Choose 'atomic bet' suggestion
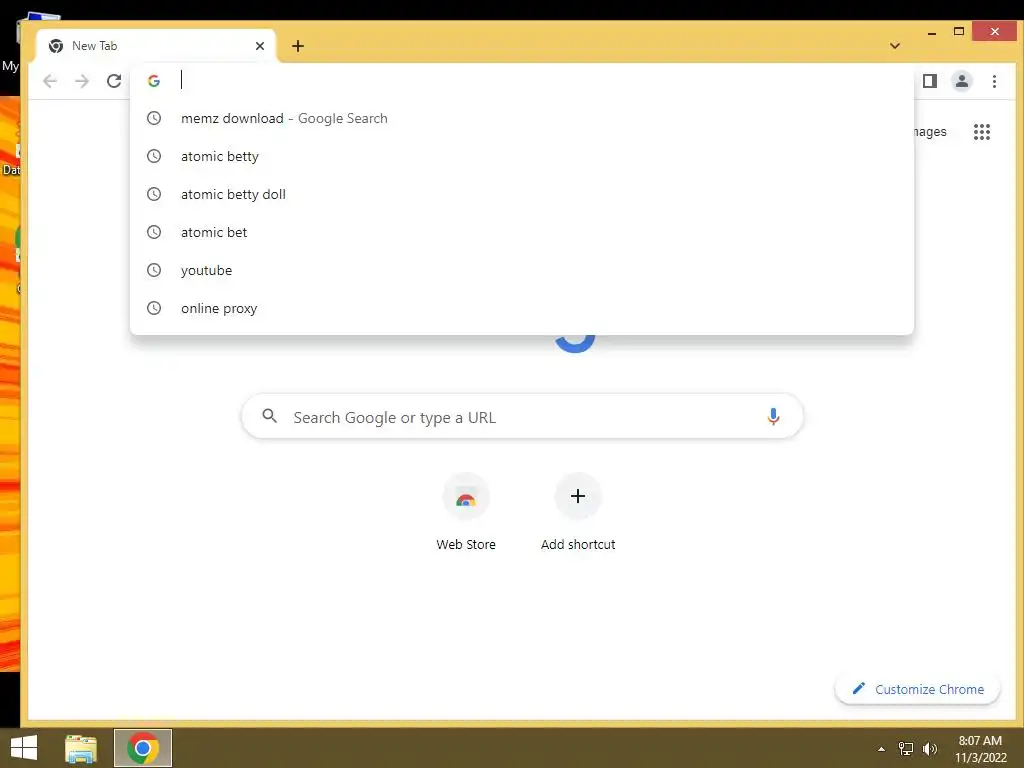 [x=522, y=232]
